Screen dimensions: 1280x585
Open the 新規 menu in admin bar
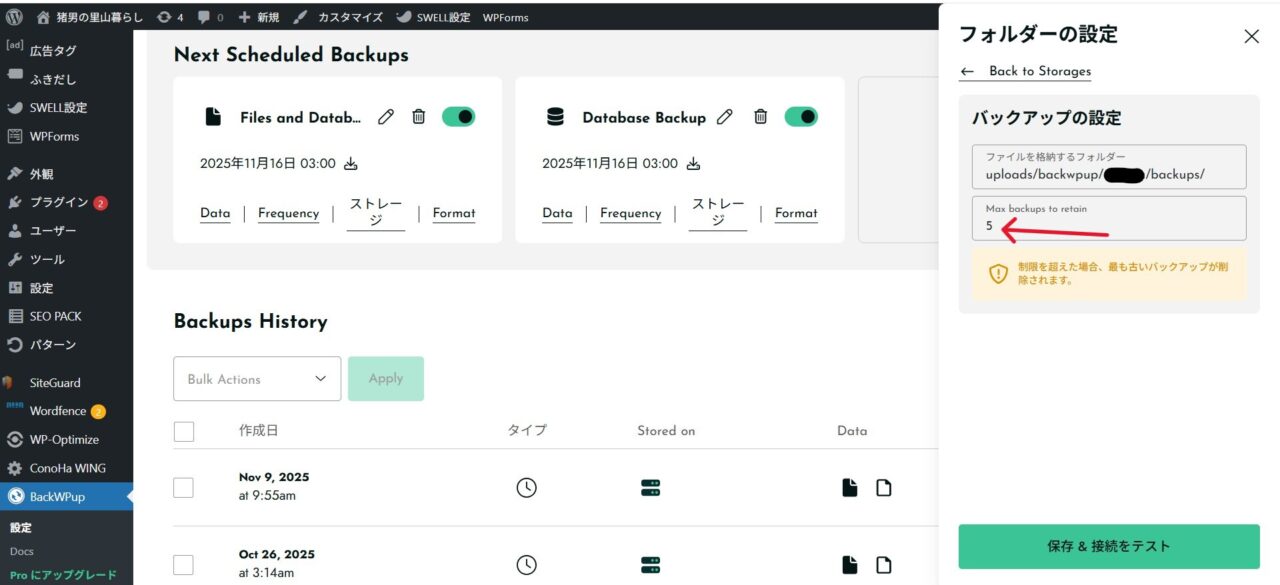pyautogui.click(x=258, y=17)
